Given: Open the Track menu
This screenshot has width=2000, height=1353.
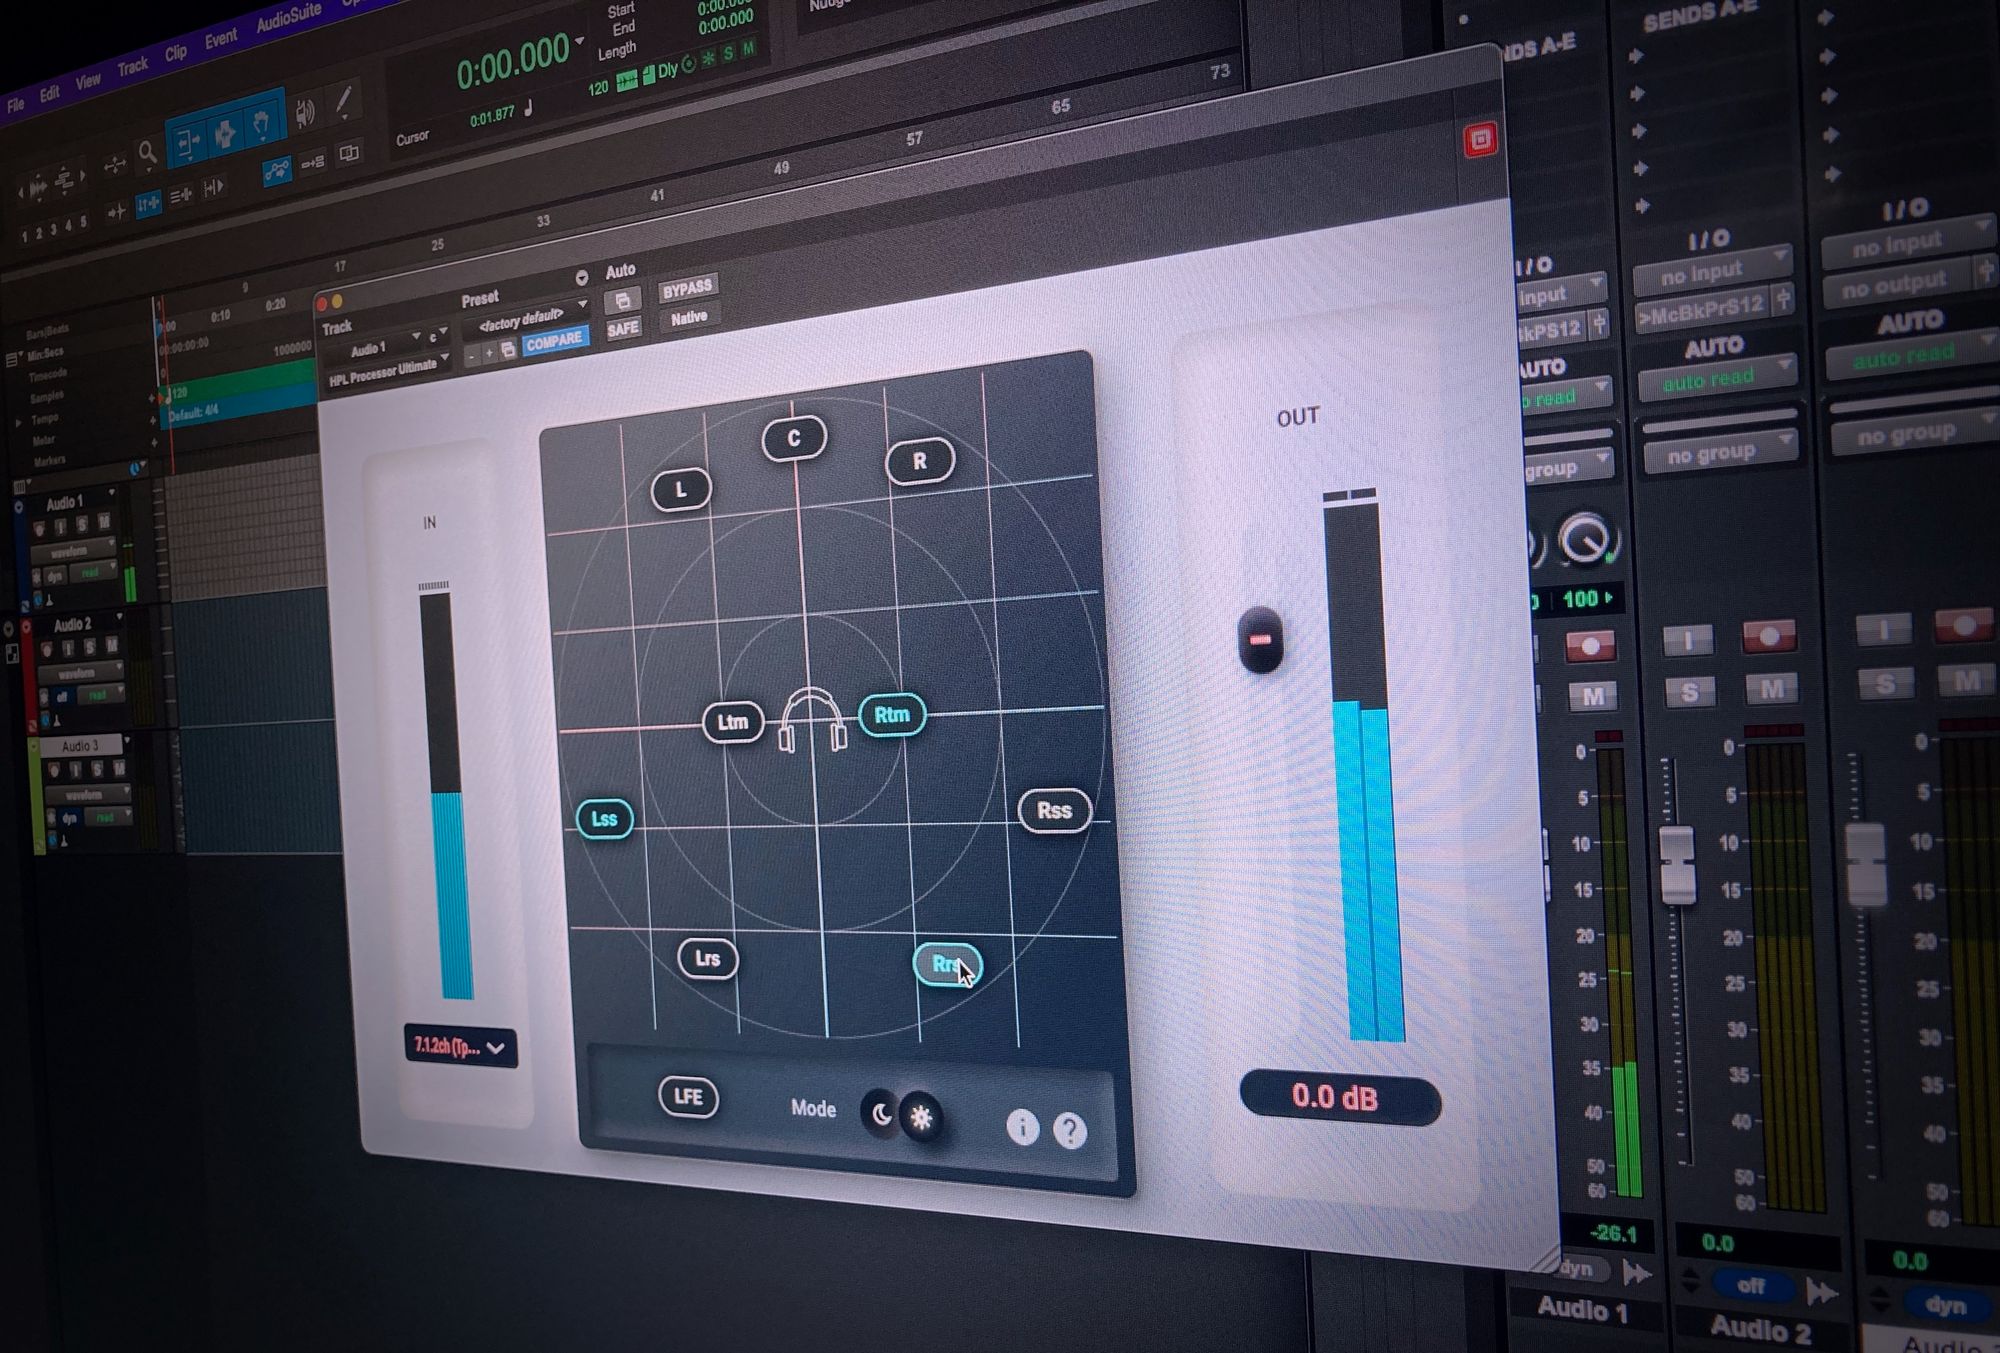Looking at the screenshot, I should click(132, 66).
